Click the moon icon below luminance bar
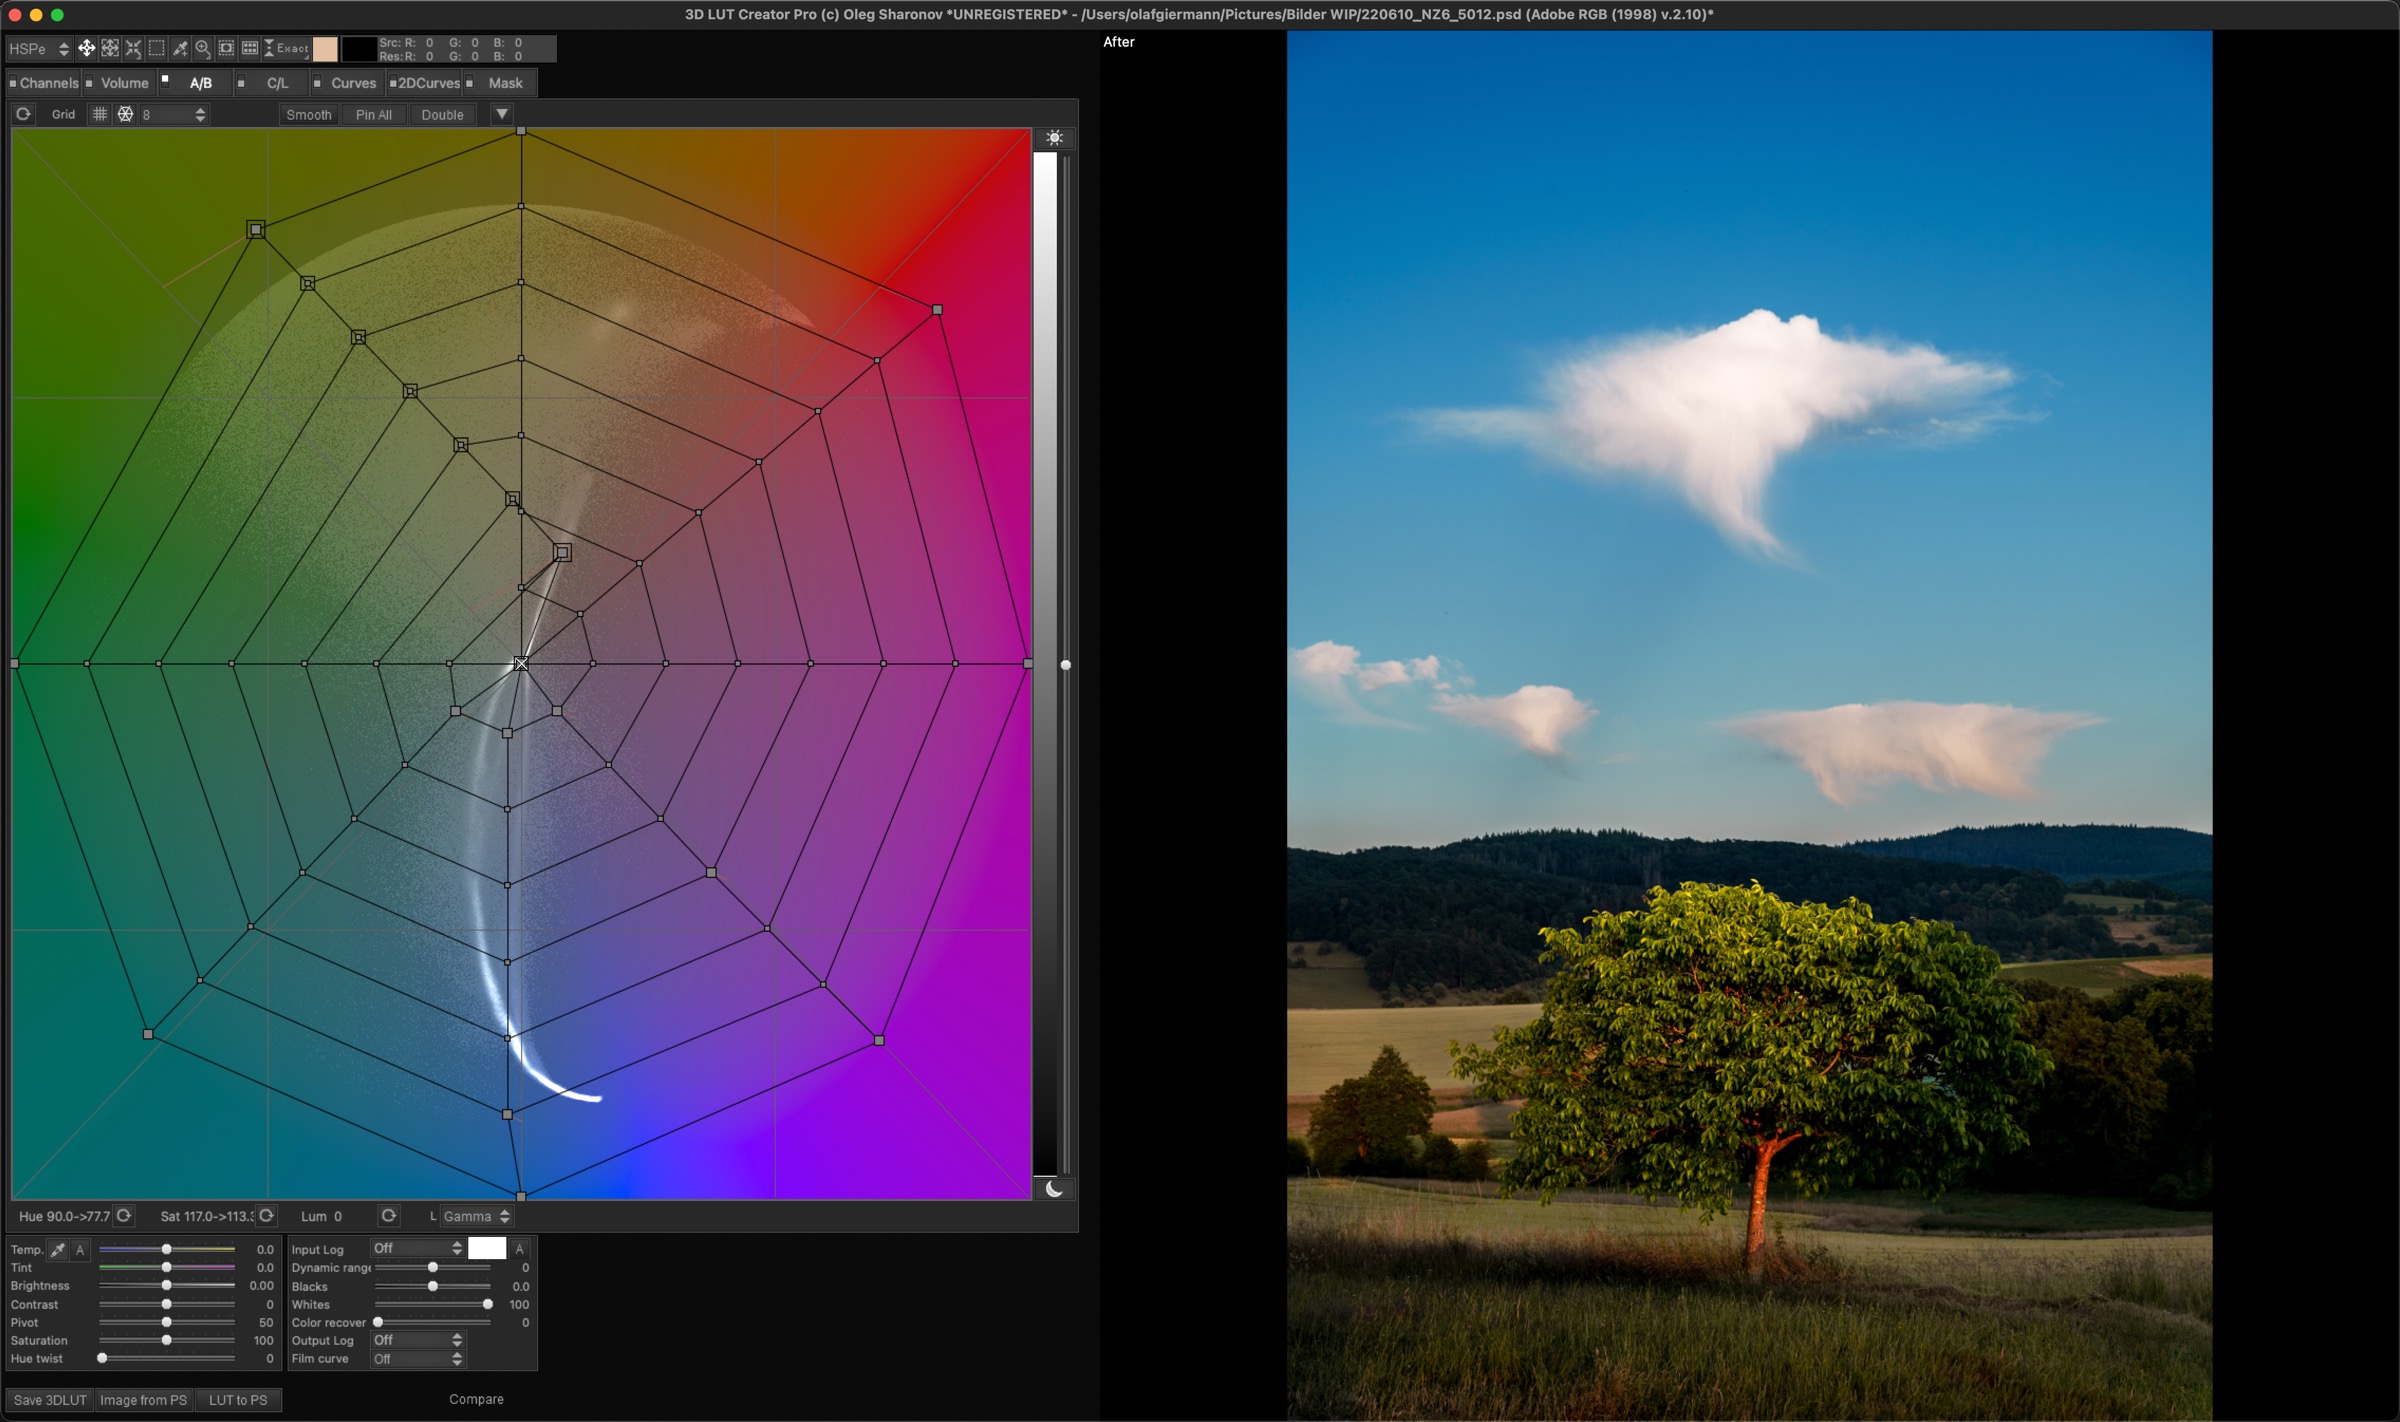The image size is (2400, 1422). click(1054, 1189)
